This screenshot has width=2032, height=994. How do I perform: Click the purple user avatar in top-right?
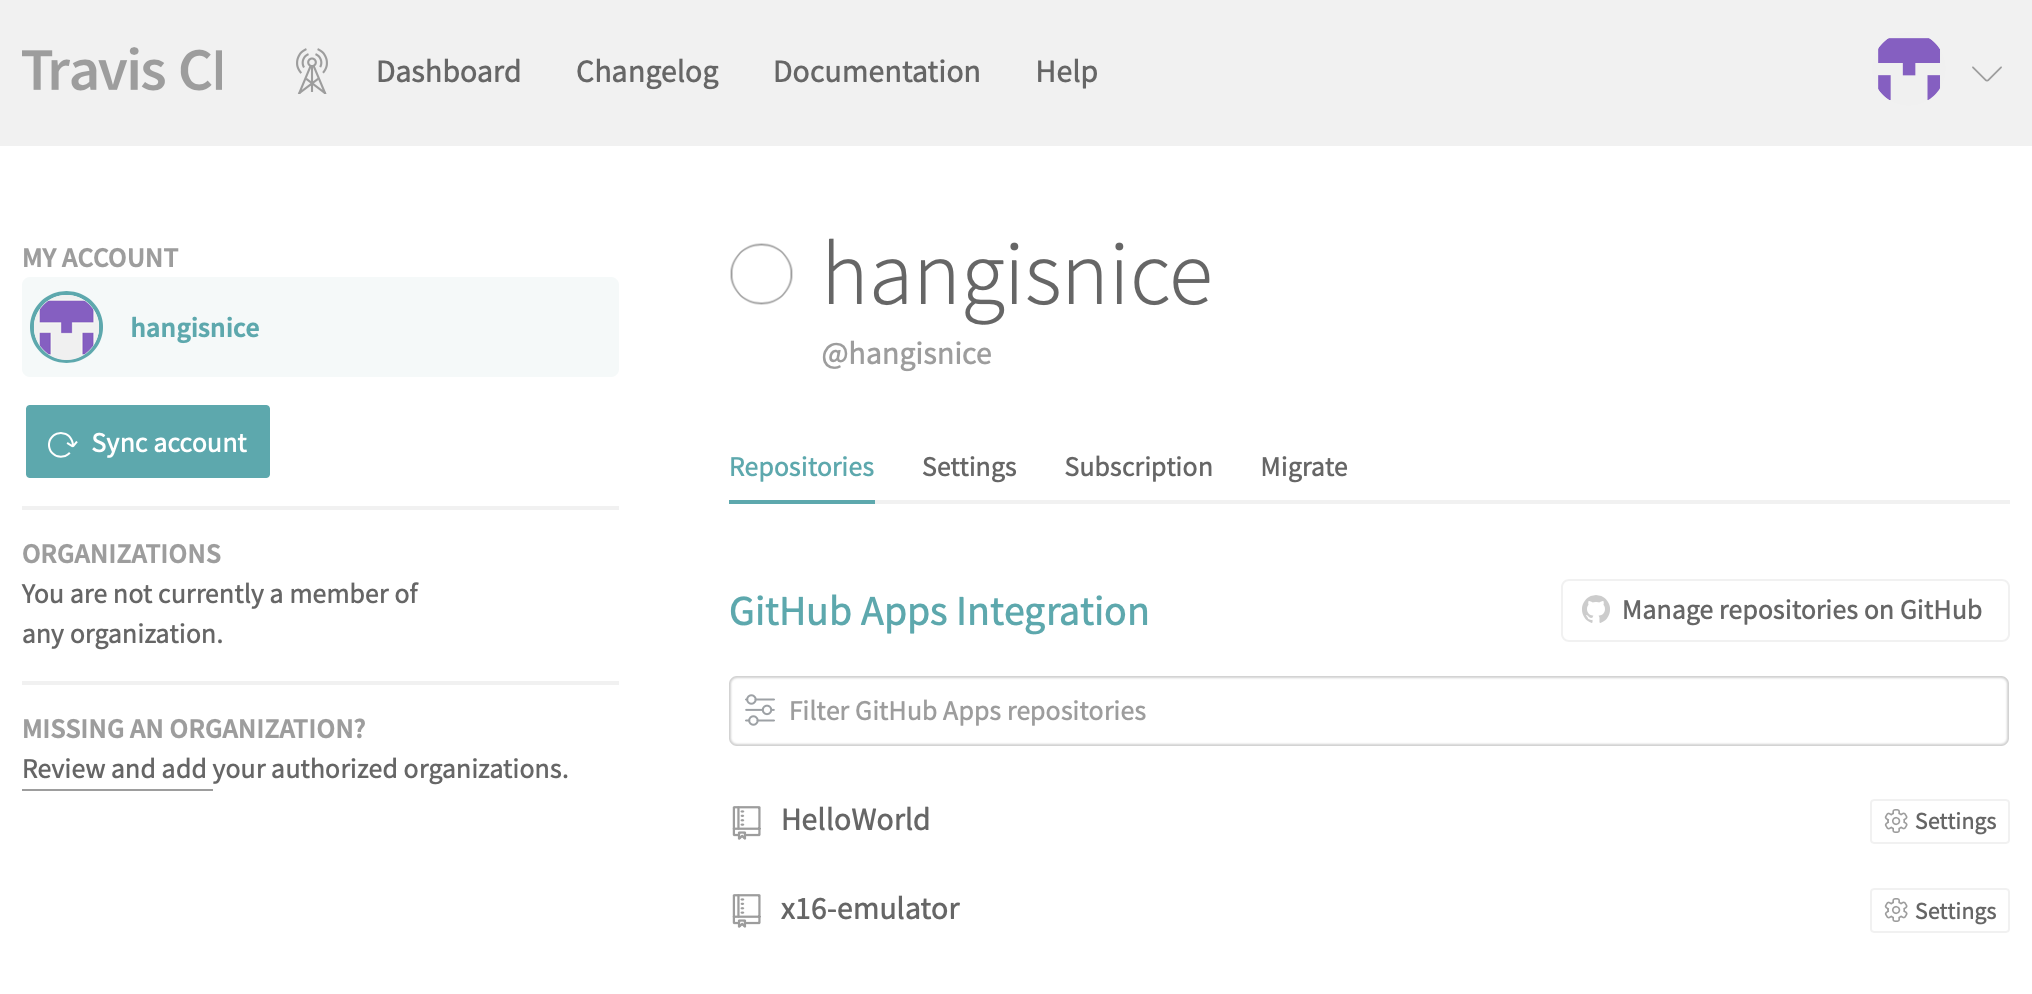point(1908,70)
